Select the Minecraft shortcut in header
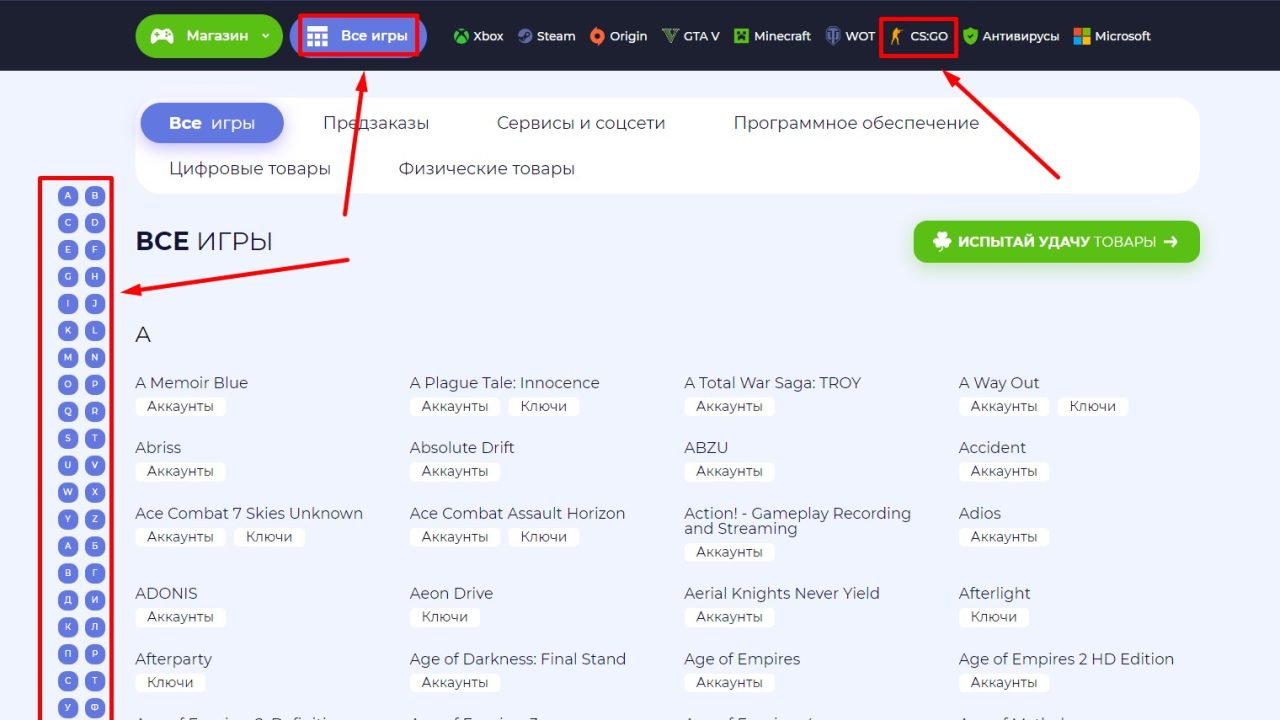The width and height of the screenshot is (1280, 720). click(x=772, y=36)
